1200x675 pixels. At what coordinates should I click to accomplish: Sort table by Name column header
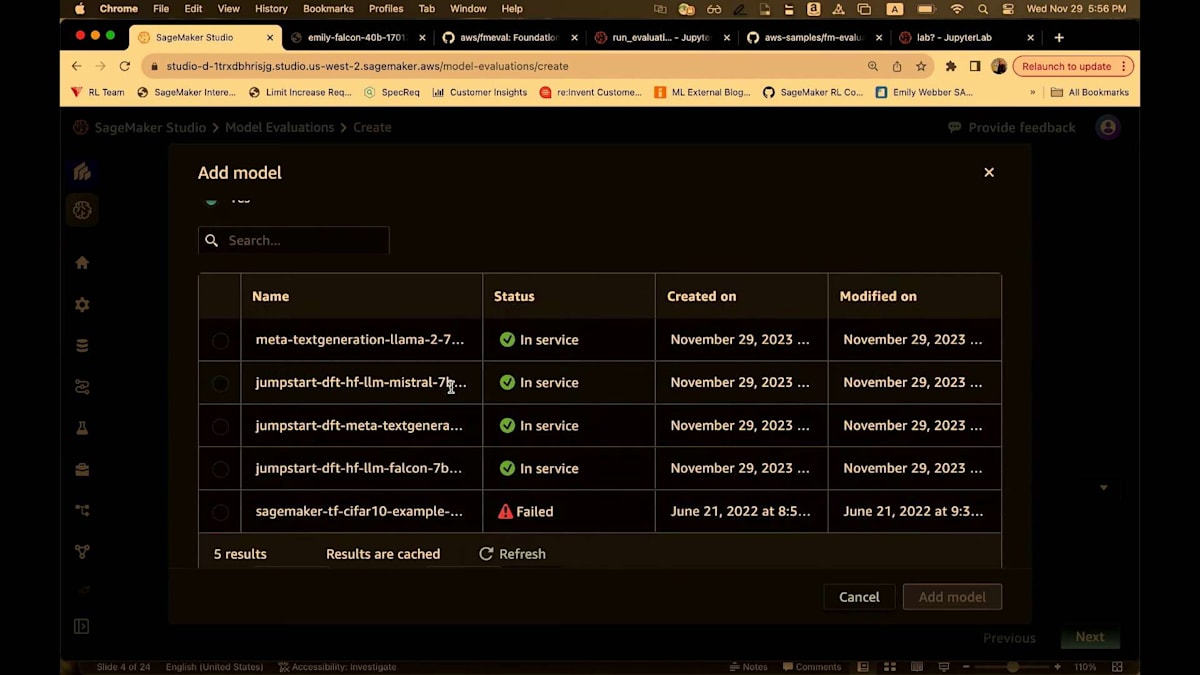[270, 296]
